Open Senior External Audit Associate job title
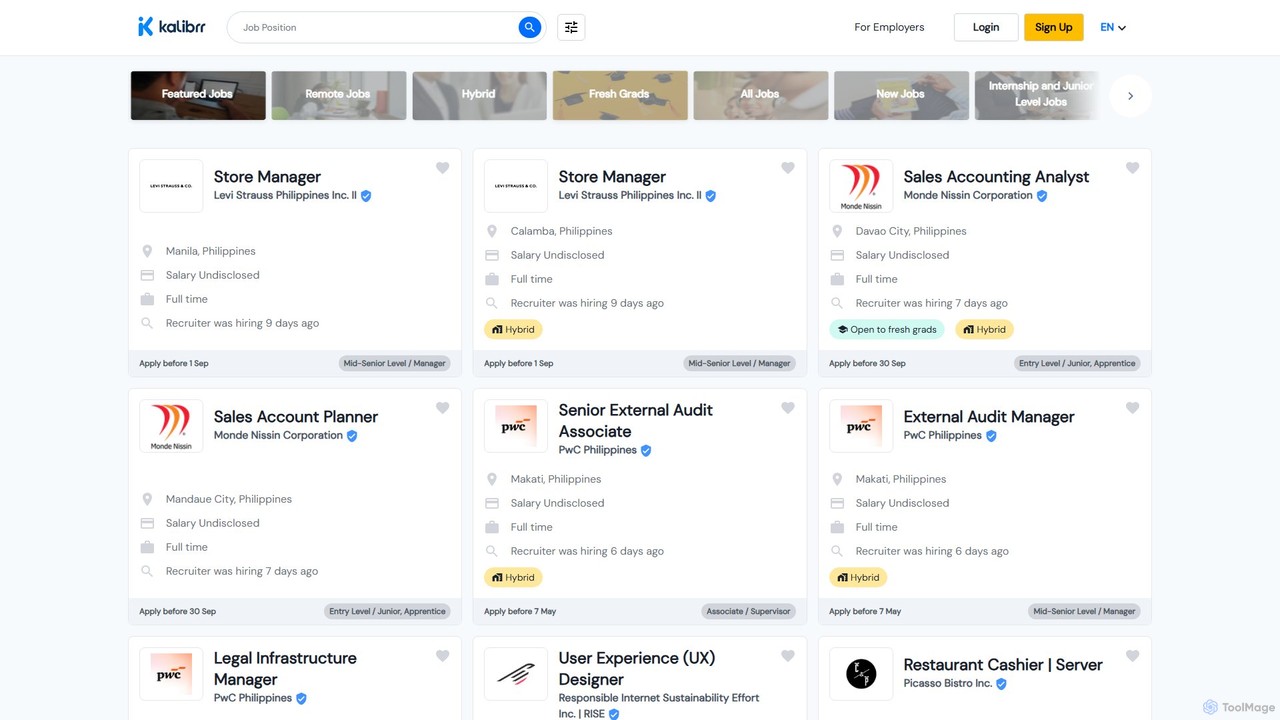This screenshot has width=1280, height=720. [636, 421]
